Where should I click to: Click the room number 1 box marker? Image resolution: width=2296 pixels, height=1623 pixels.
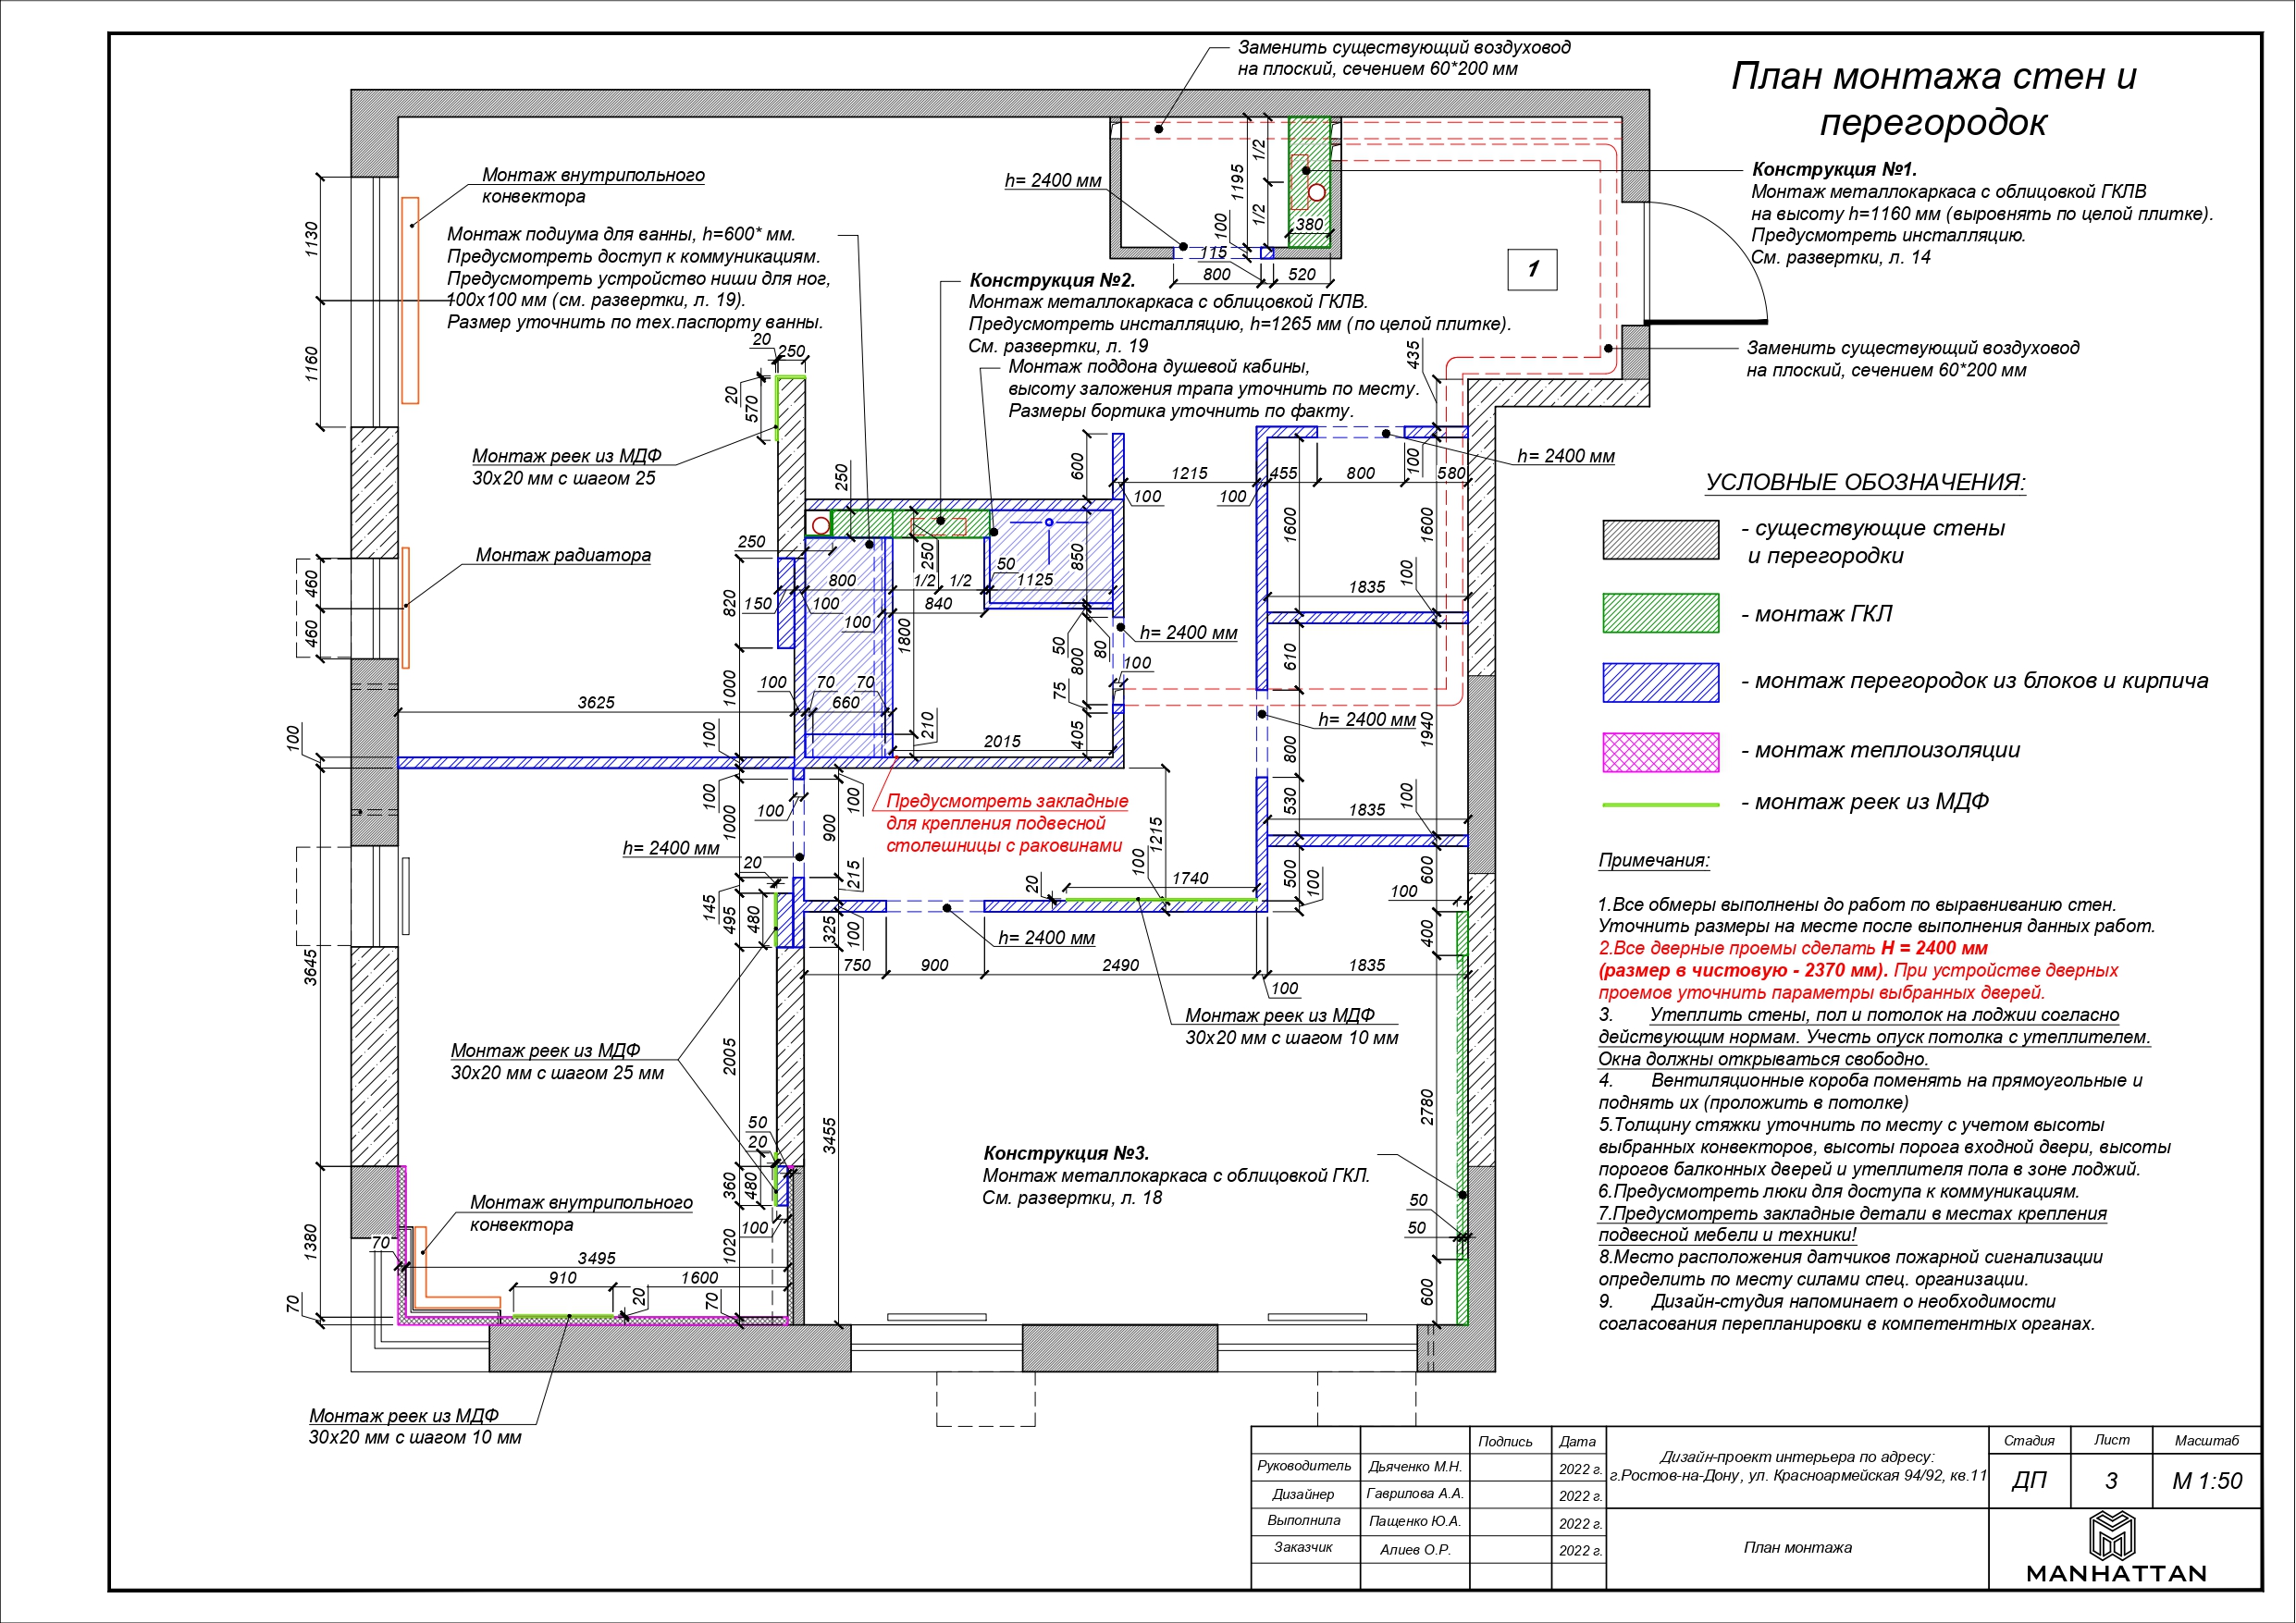coord(1532,269)
